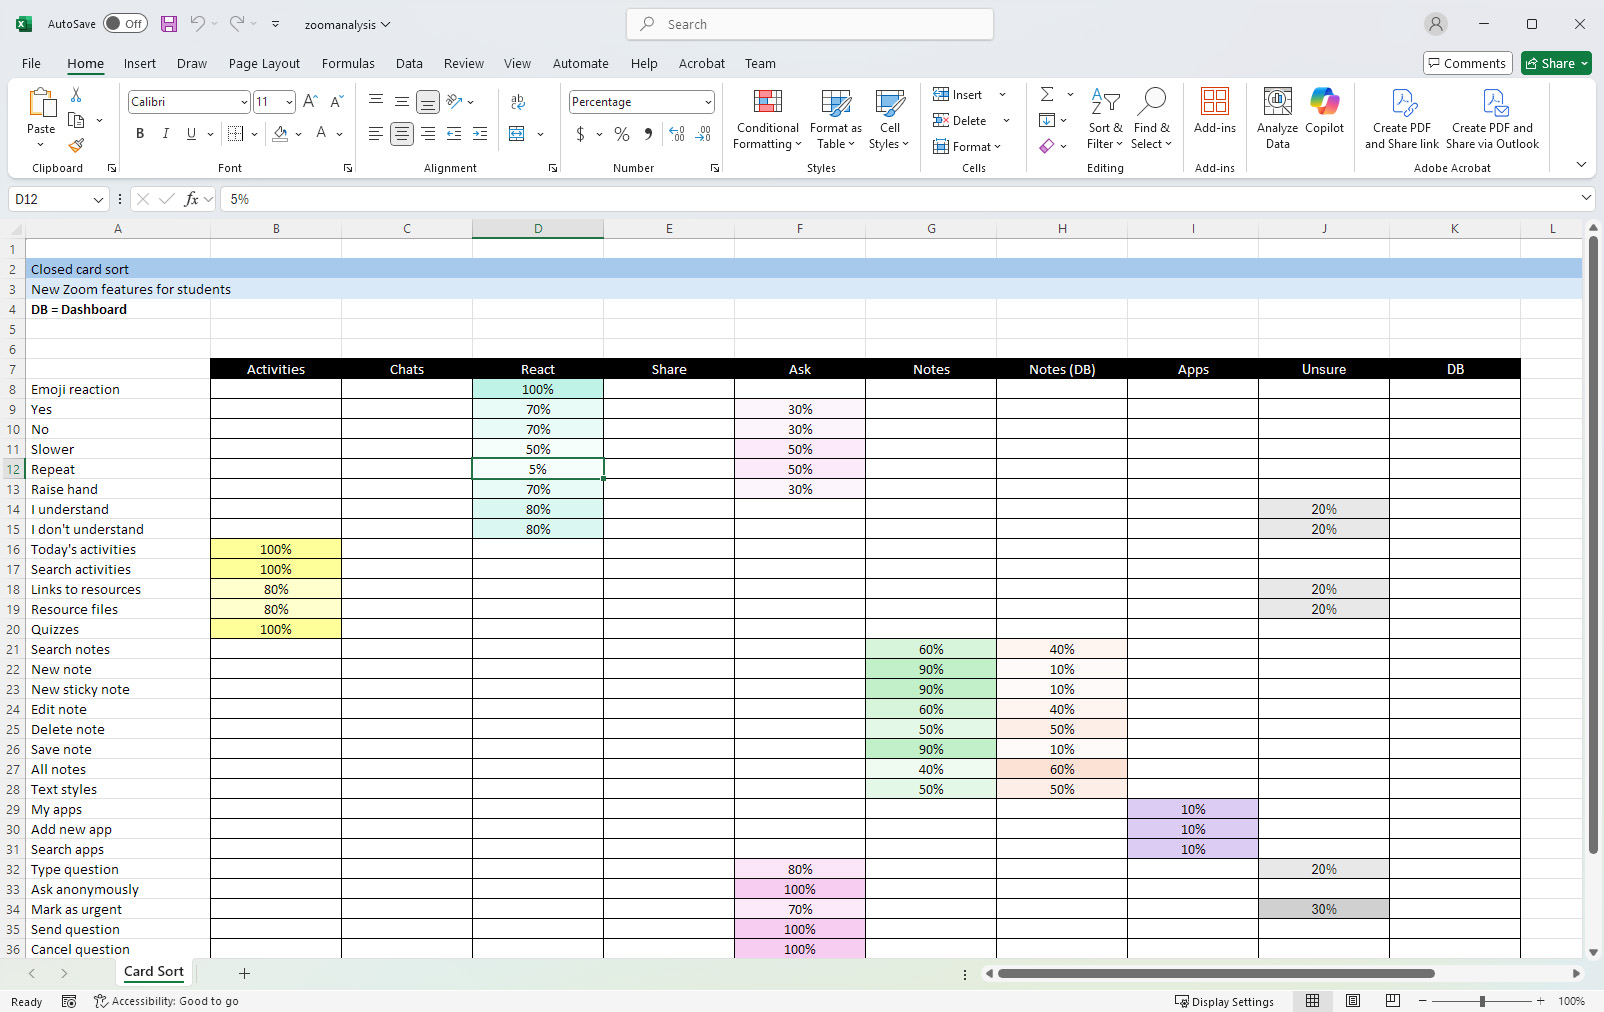Open Conditional Formatting menu
The image size is (1604, 1012).
tap(767, 119)
